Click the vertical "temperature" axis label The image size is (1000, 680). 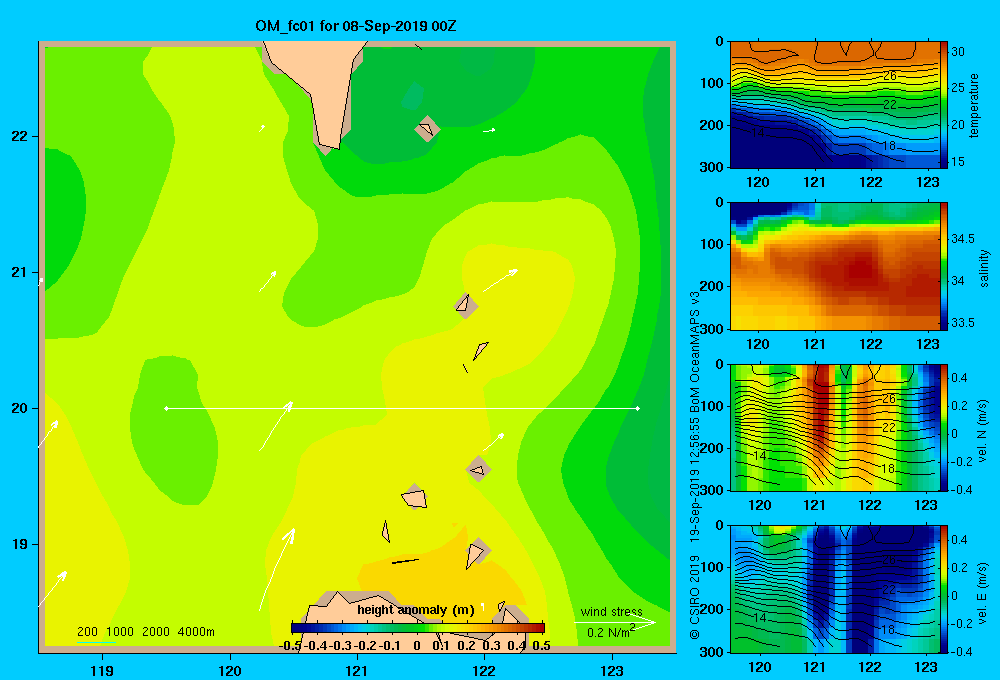974,105
